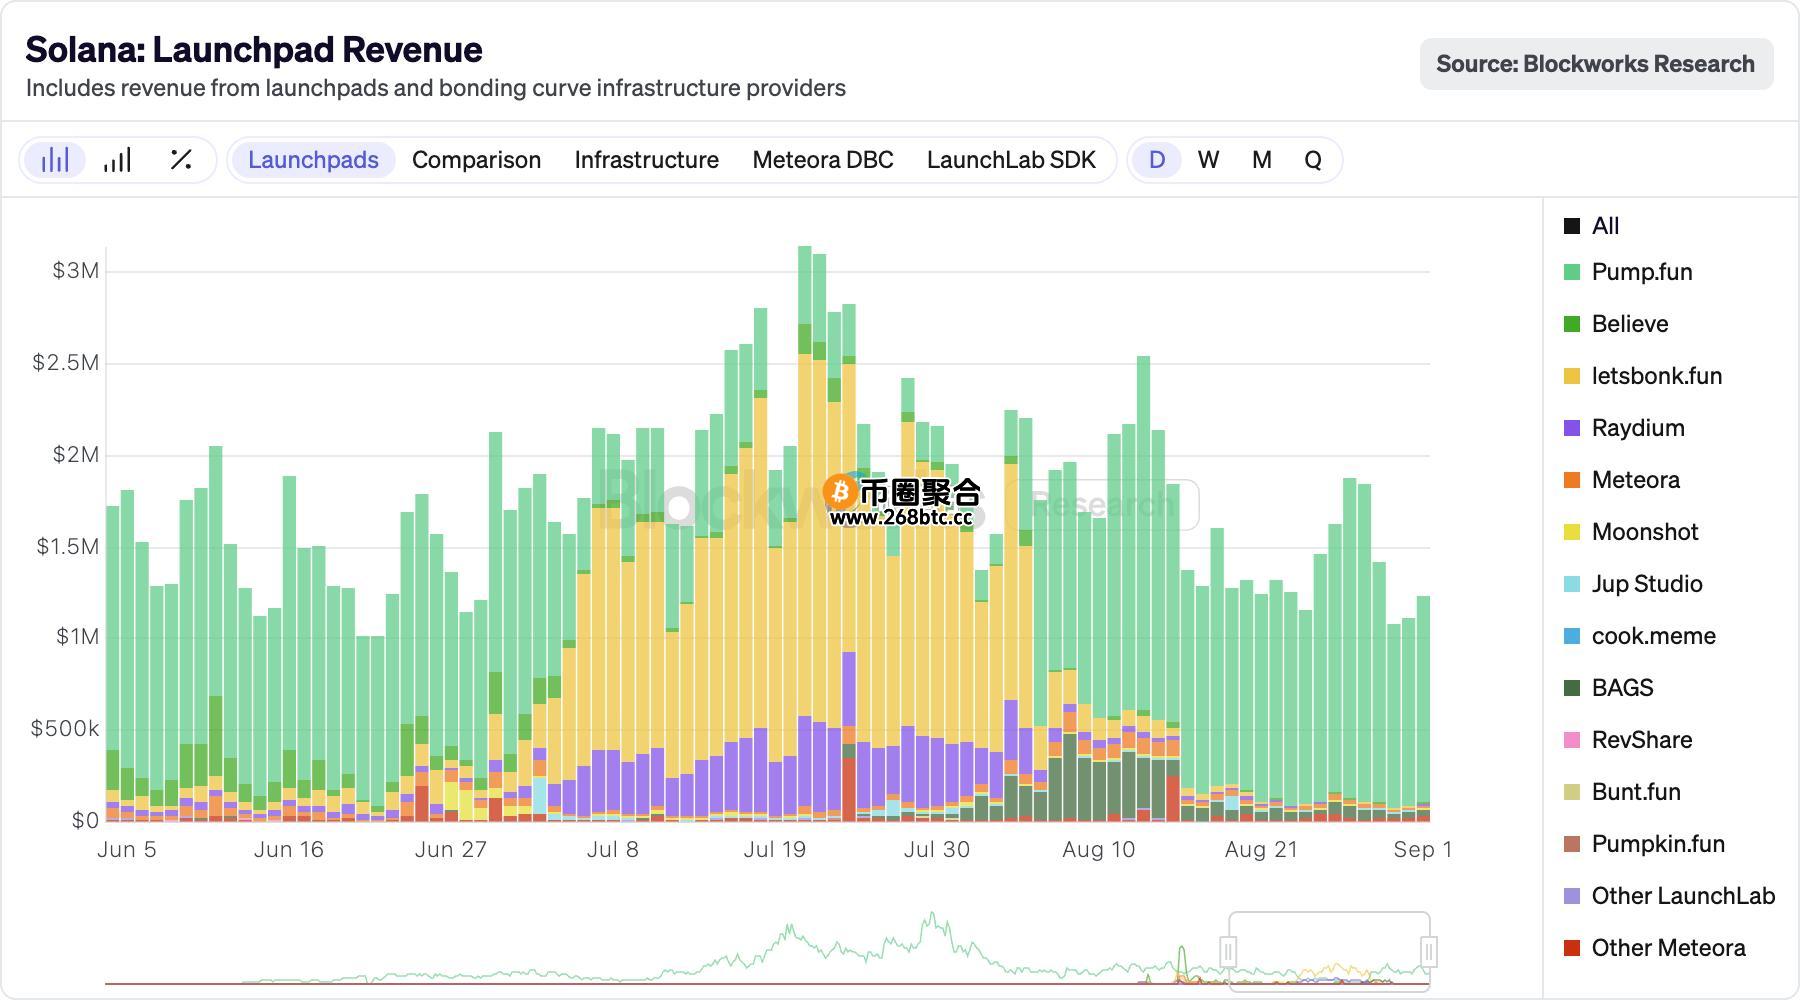Open the LaunchLab SDK tab
1800x1000 pixels.
(x=1011, y=160)
